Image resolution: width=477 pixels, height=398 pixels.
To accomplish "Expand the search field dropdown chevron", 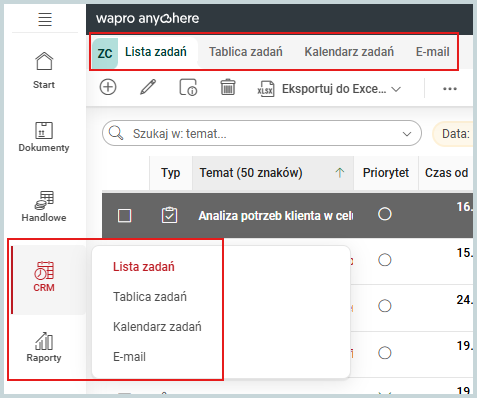I will 407,134.
